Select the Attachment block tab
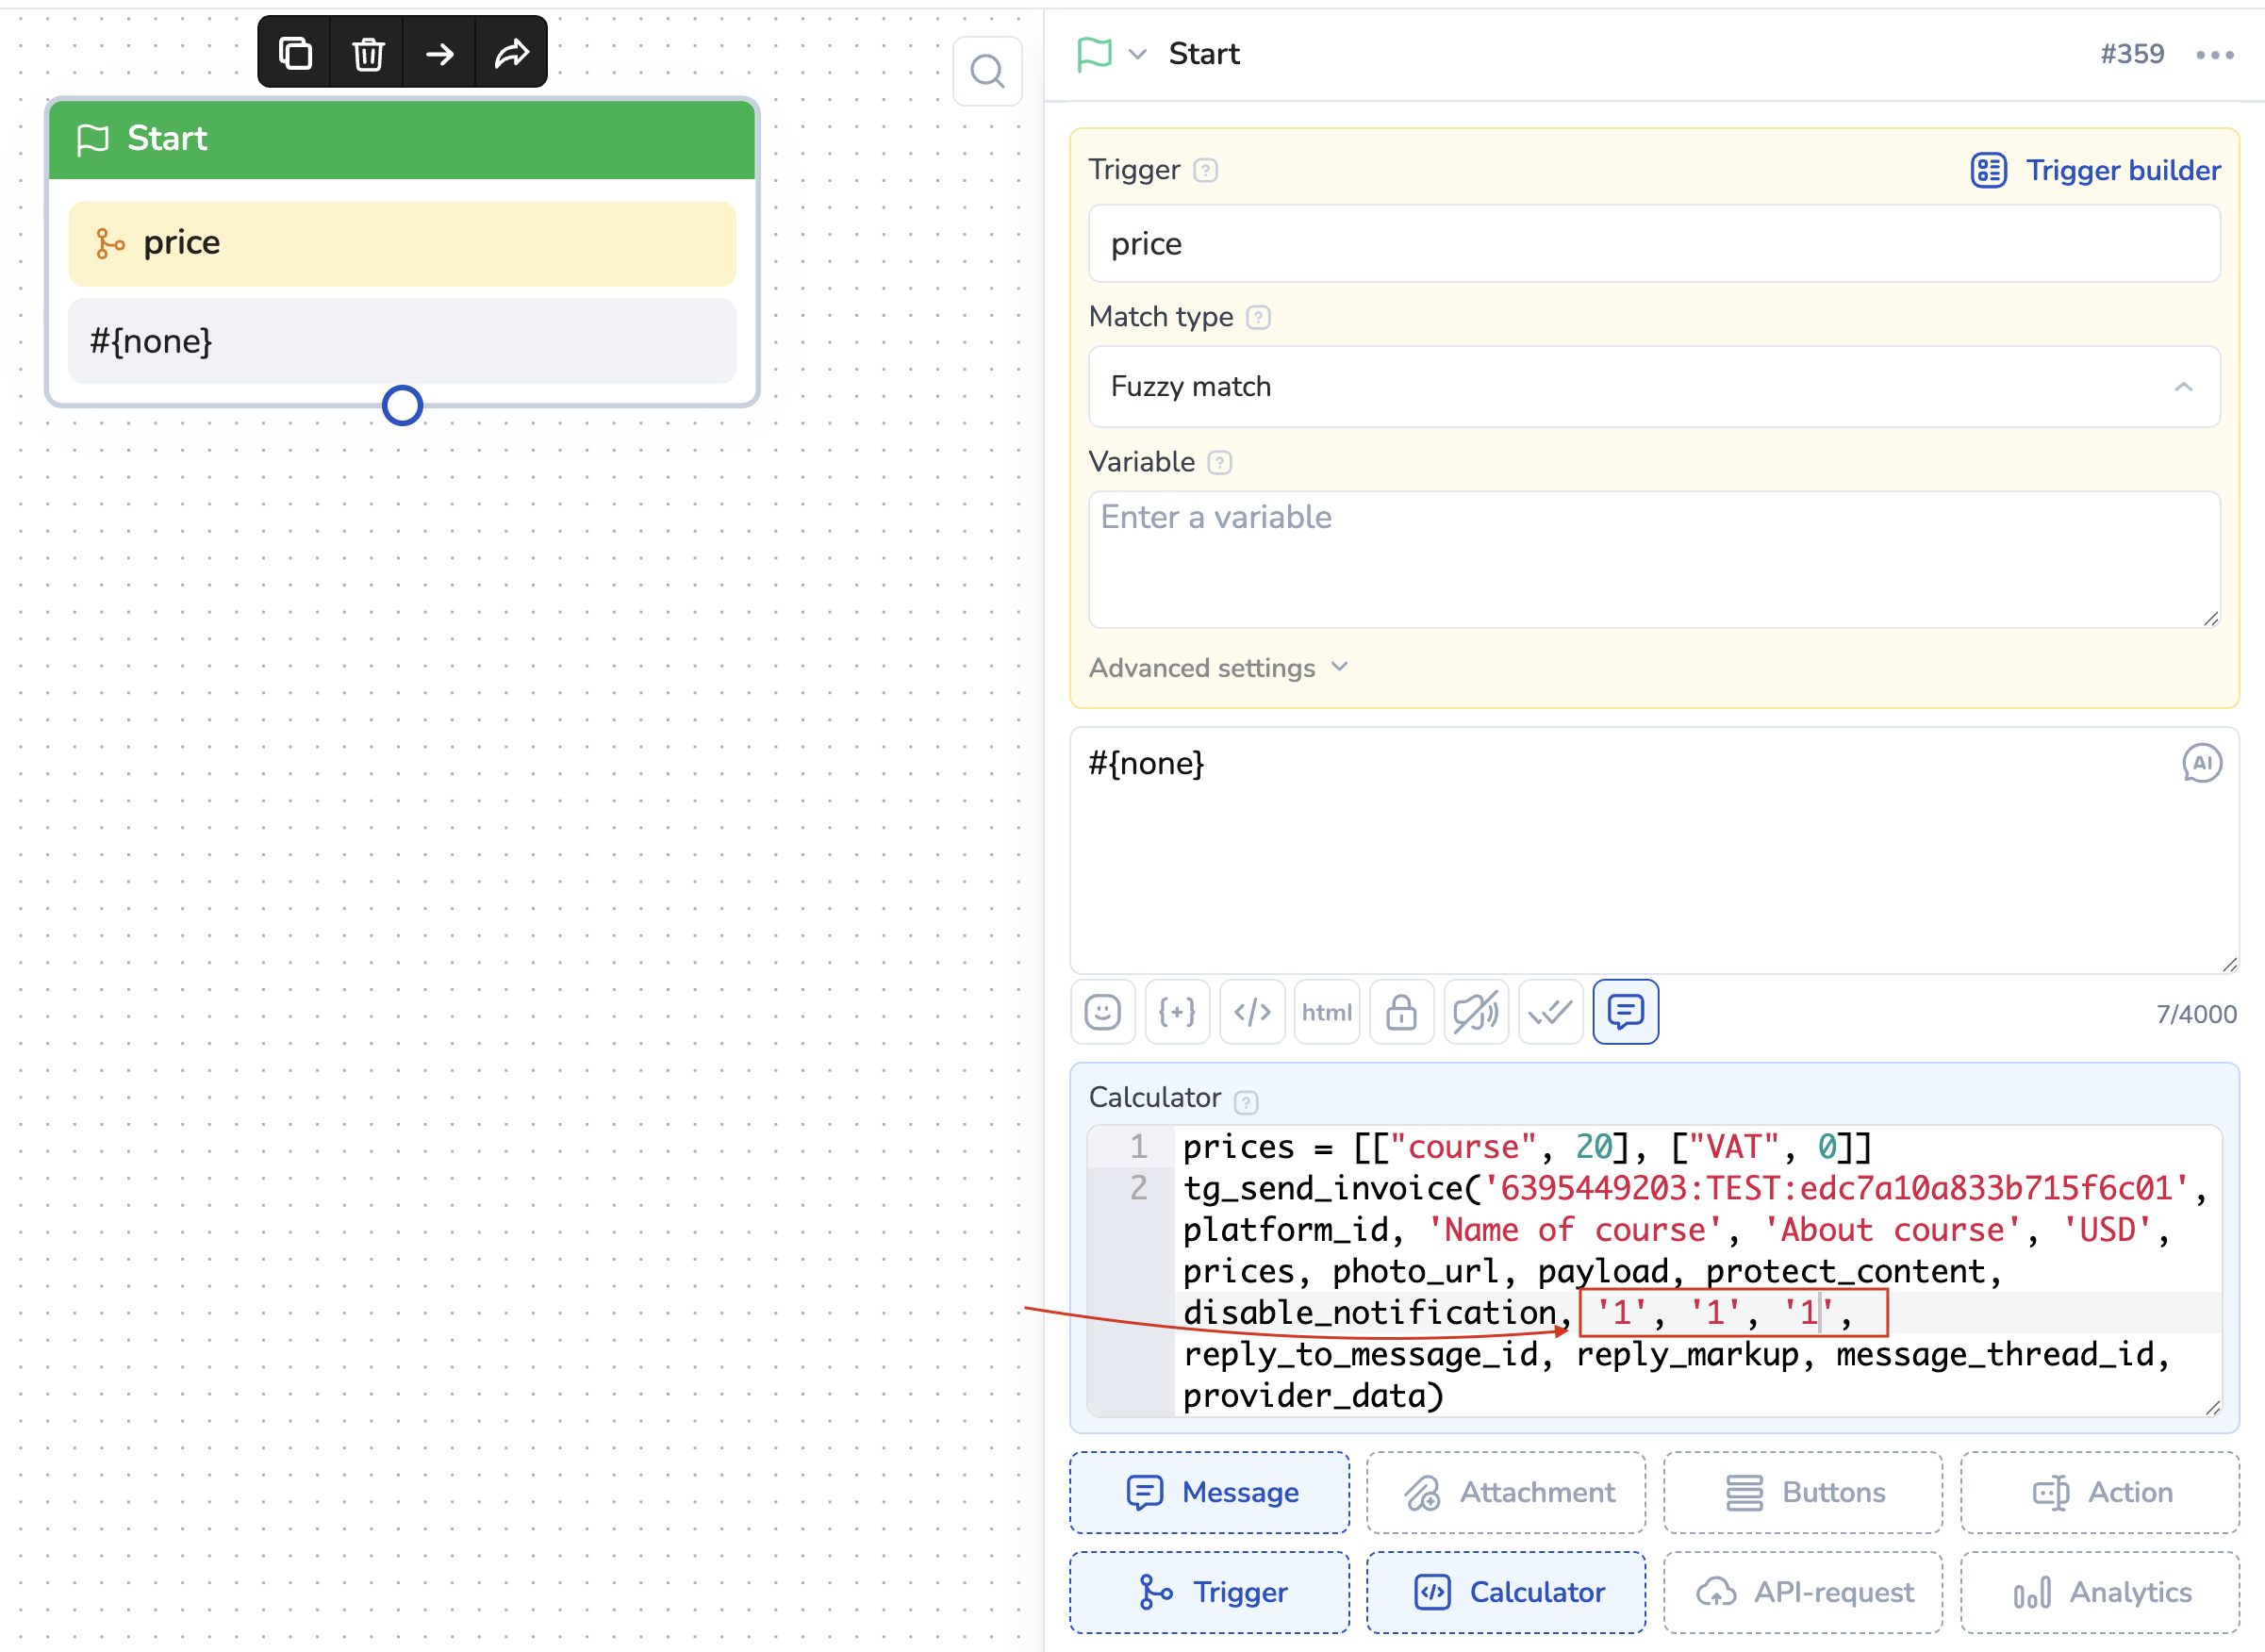The image size is (2265, 1652). pyautogui.click(x=1506, y=1492)
